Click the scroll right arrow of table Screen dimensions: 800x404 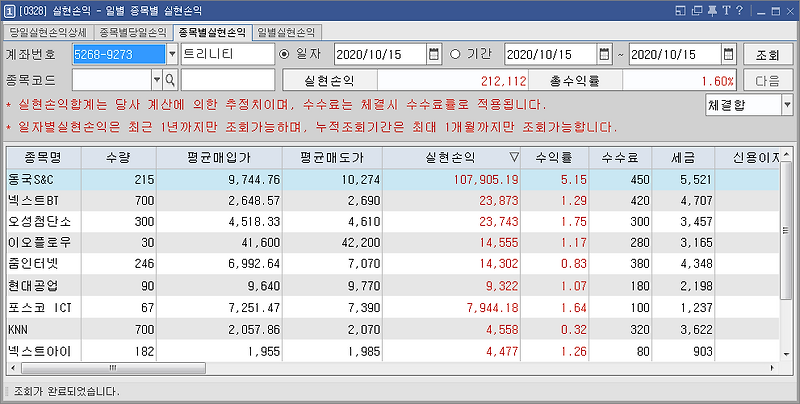pos(773,368)
